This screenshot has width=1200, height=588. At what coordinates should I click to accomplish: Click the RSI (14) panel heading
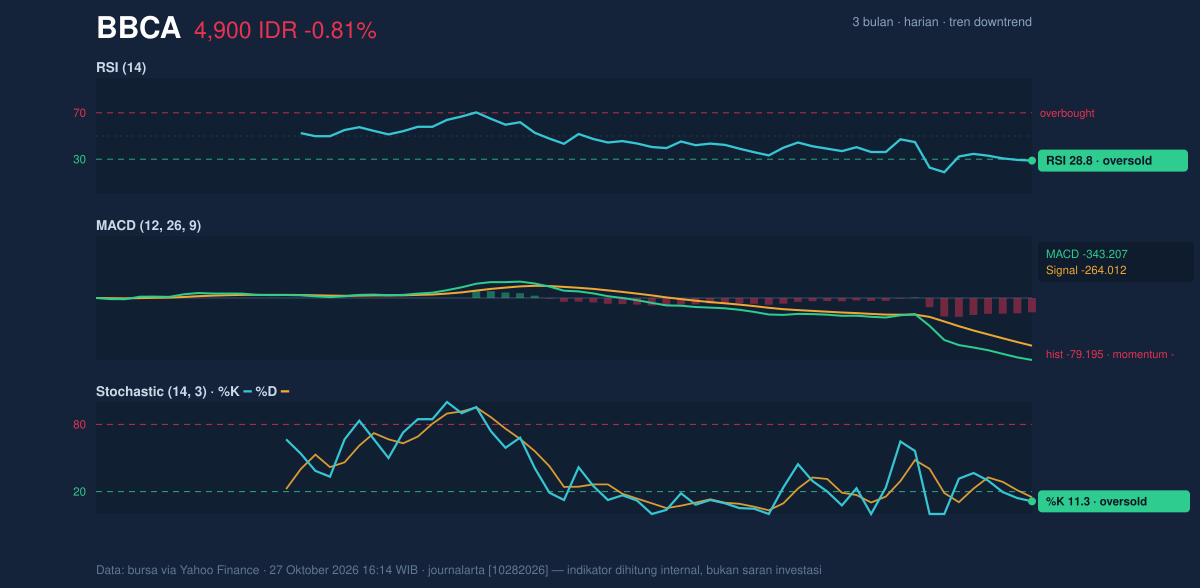121,67
